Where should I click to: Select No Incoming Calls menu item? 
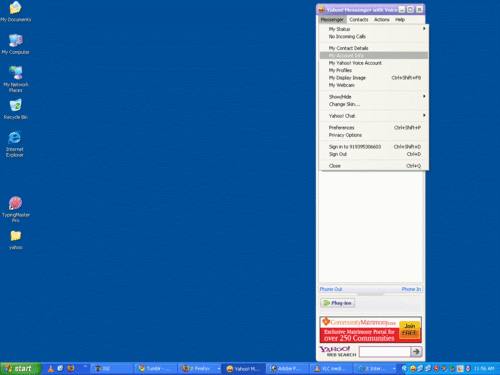click(374, 36)
